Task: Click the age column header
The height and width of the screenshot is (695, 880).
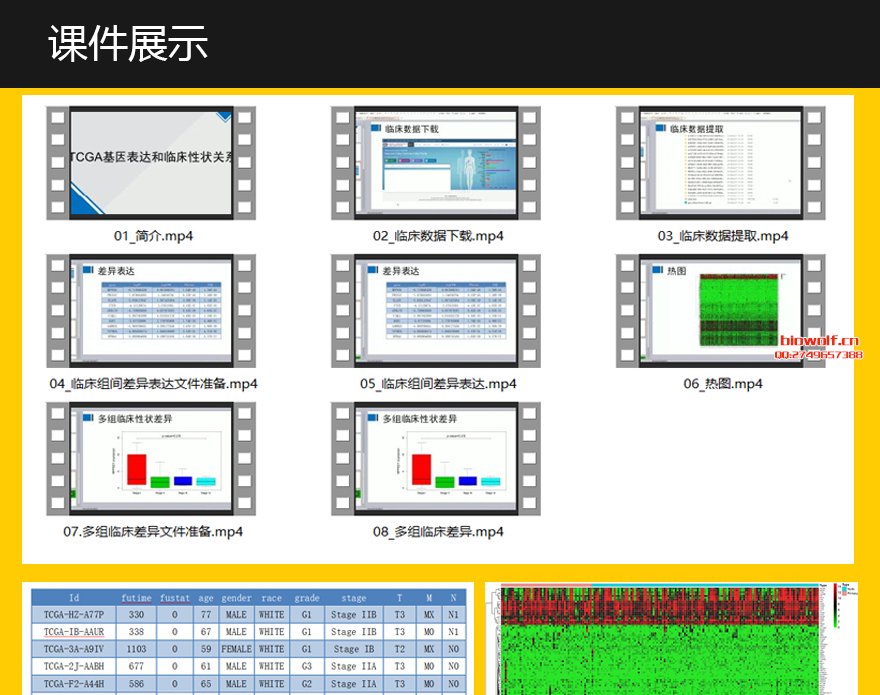Action: (206, 598)
